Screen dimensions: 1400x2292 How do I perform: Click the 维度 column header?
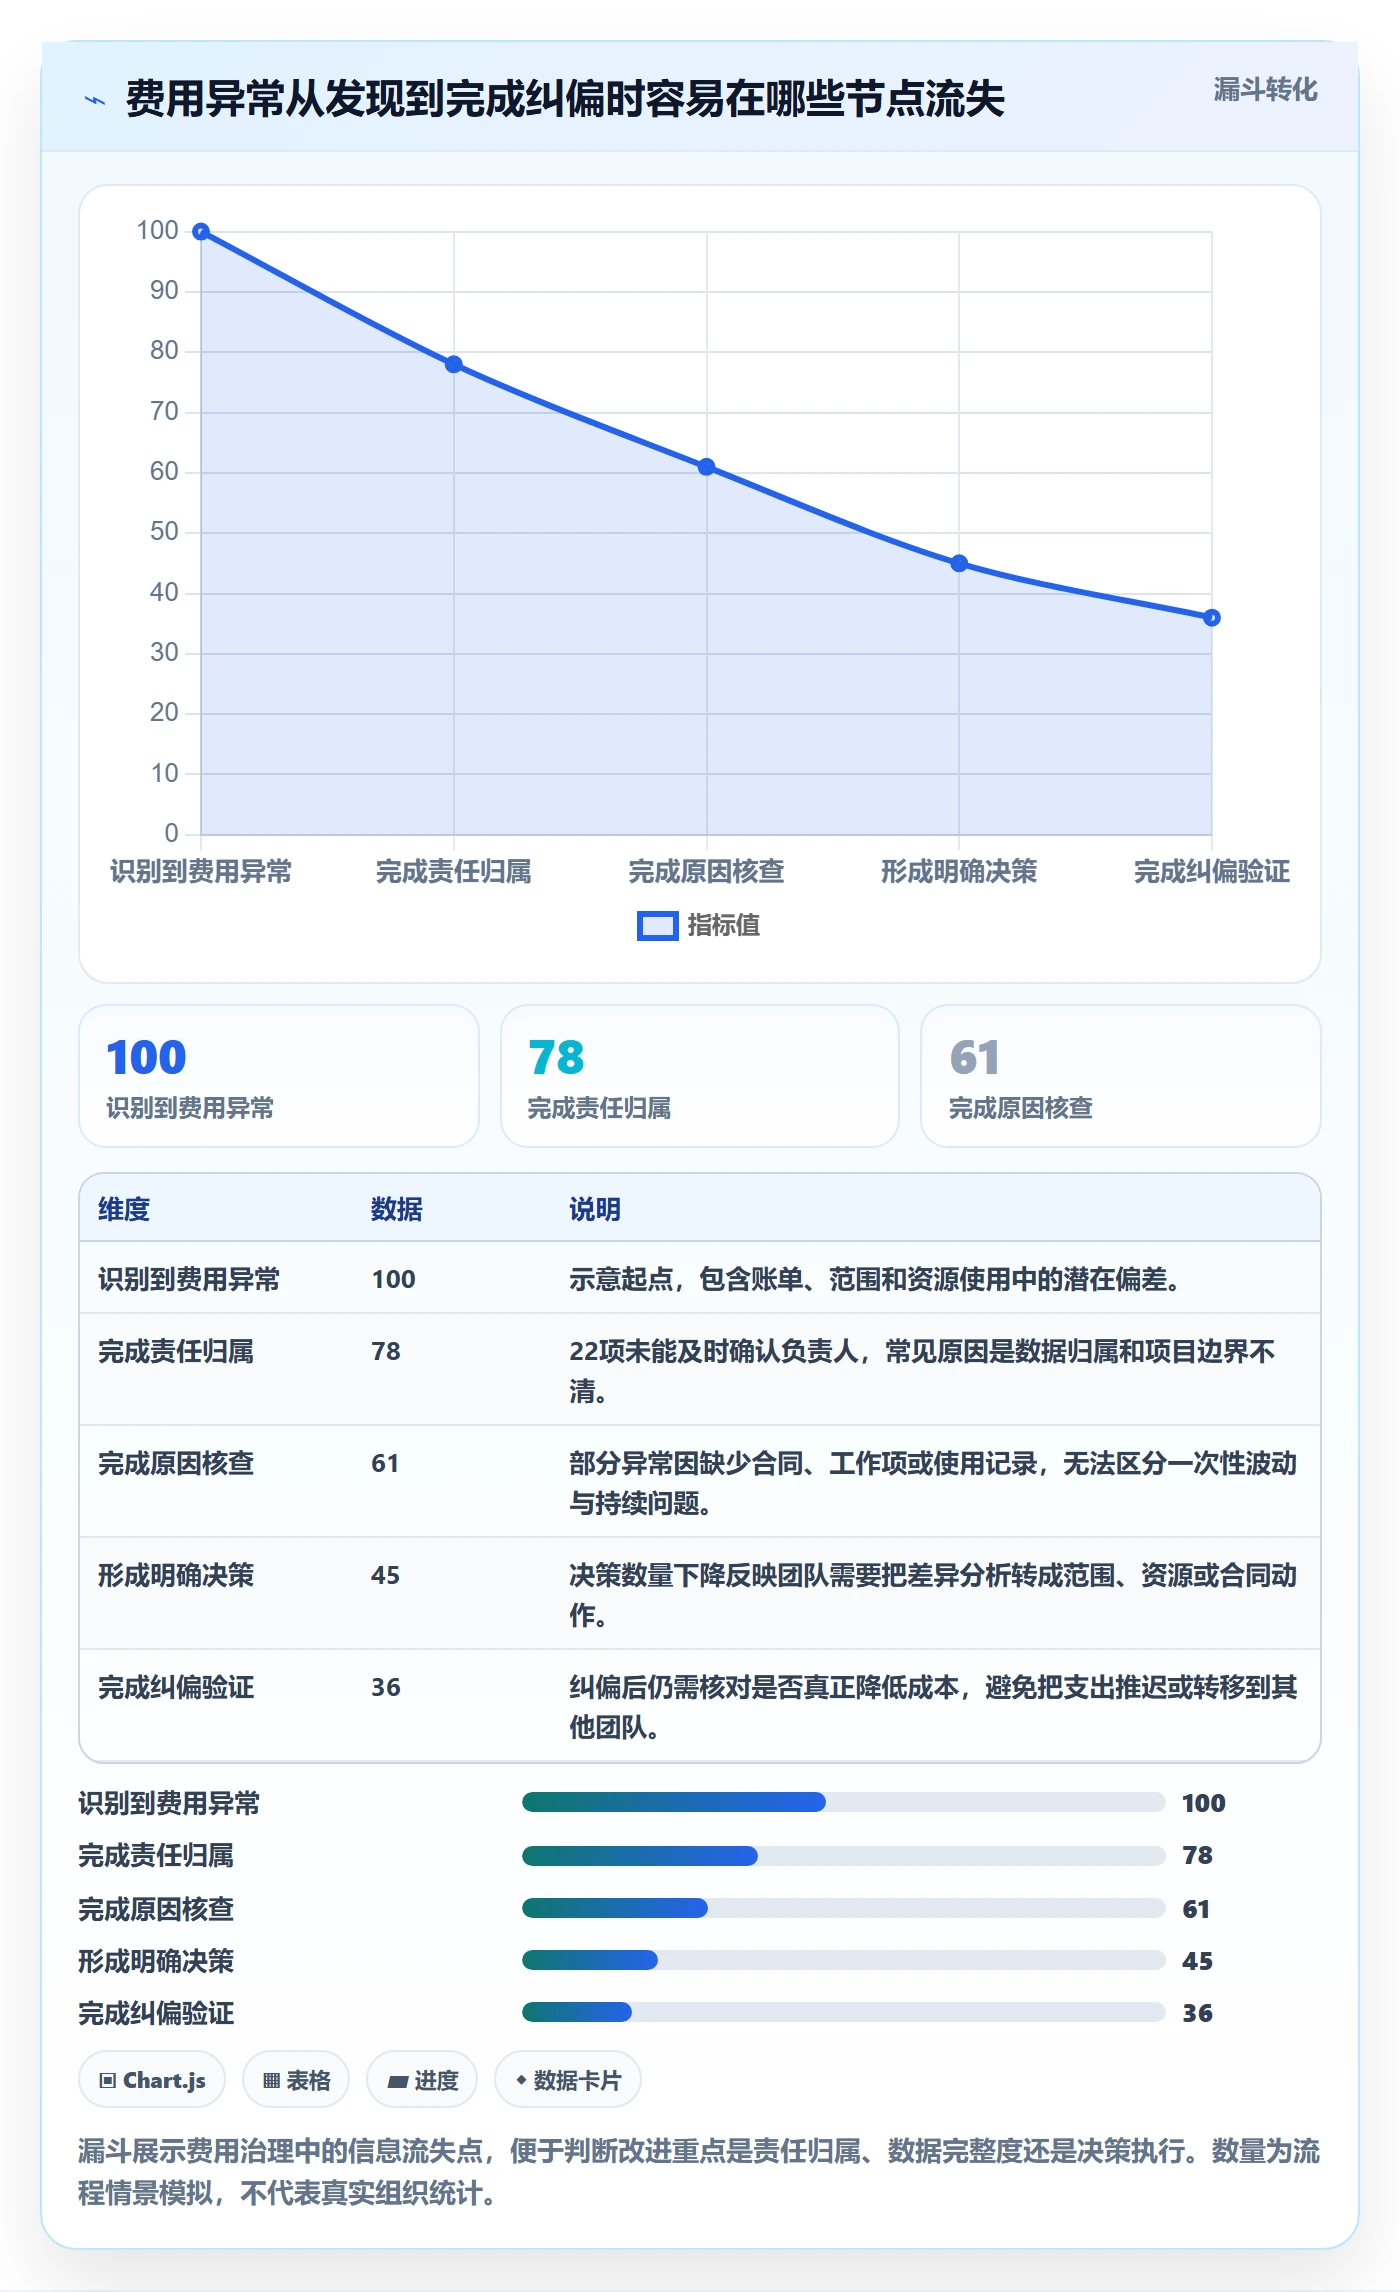(124, 1209)
